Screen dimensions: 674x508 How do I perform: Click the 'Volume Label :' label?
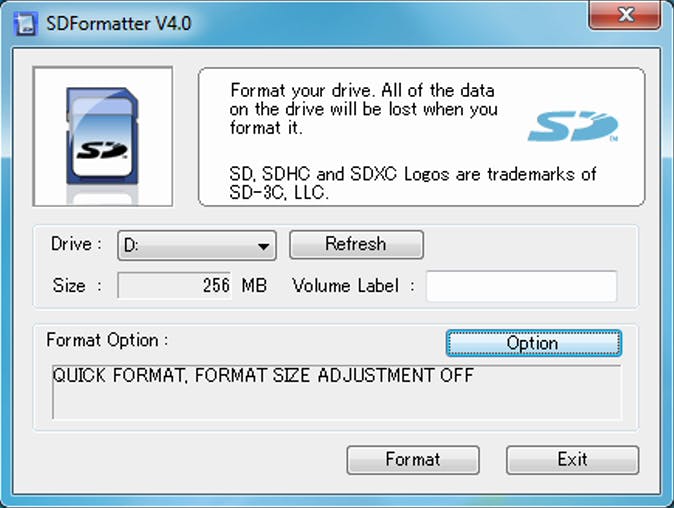pyautogui.click(x=353, y=286)
